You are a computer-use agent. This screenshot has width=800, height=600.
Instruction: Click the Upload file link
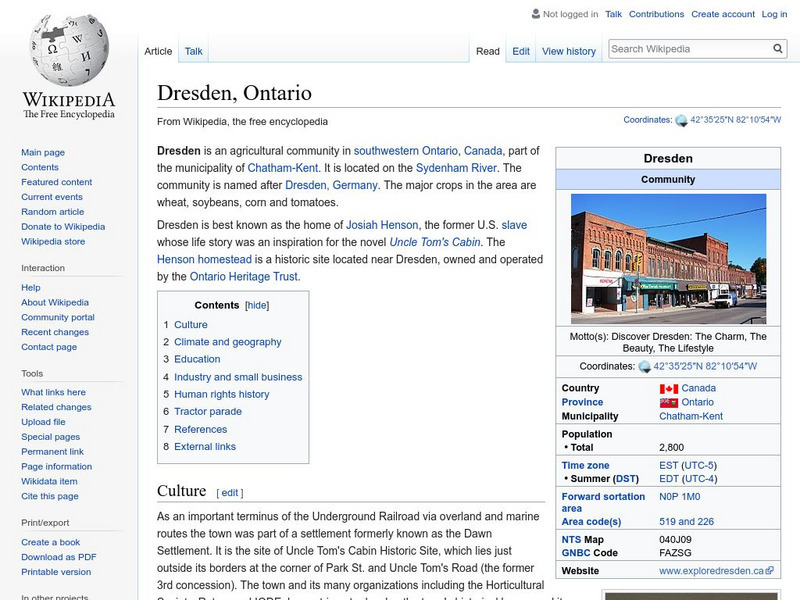pyautogui.click(x=43, y=421)
